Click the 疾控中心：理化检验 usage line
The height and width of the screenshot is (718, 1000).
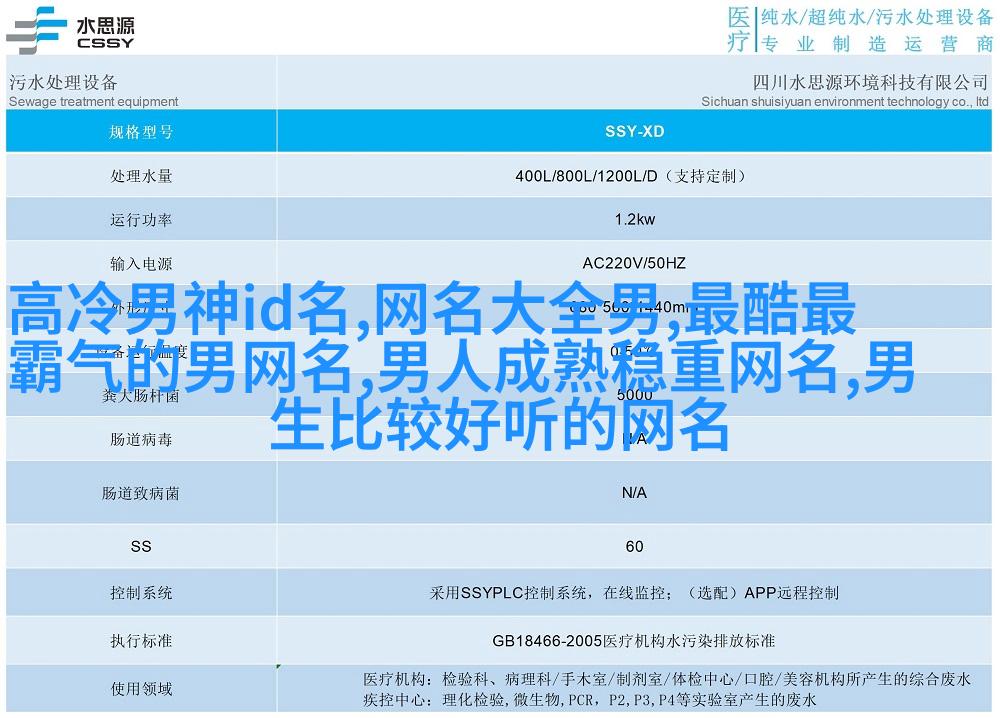(589, 700)
